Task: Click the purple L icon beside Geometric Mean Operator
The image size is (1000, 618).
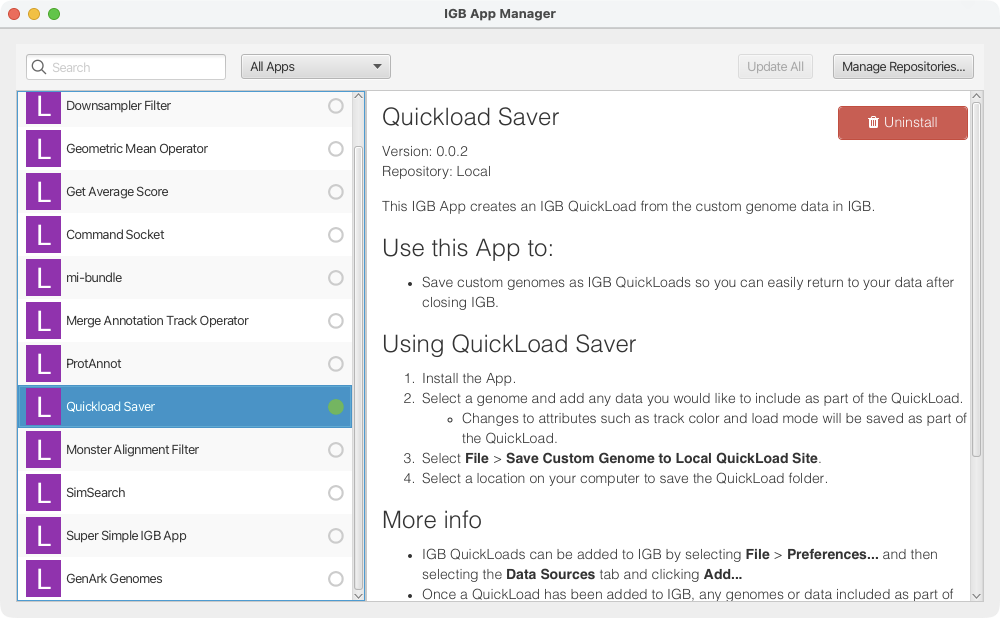Action: point(43,149)
